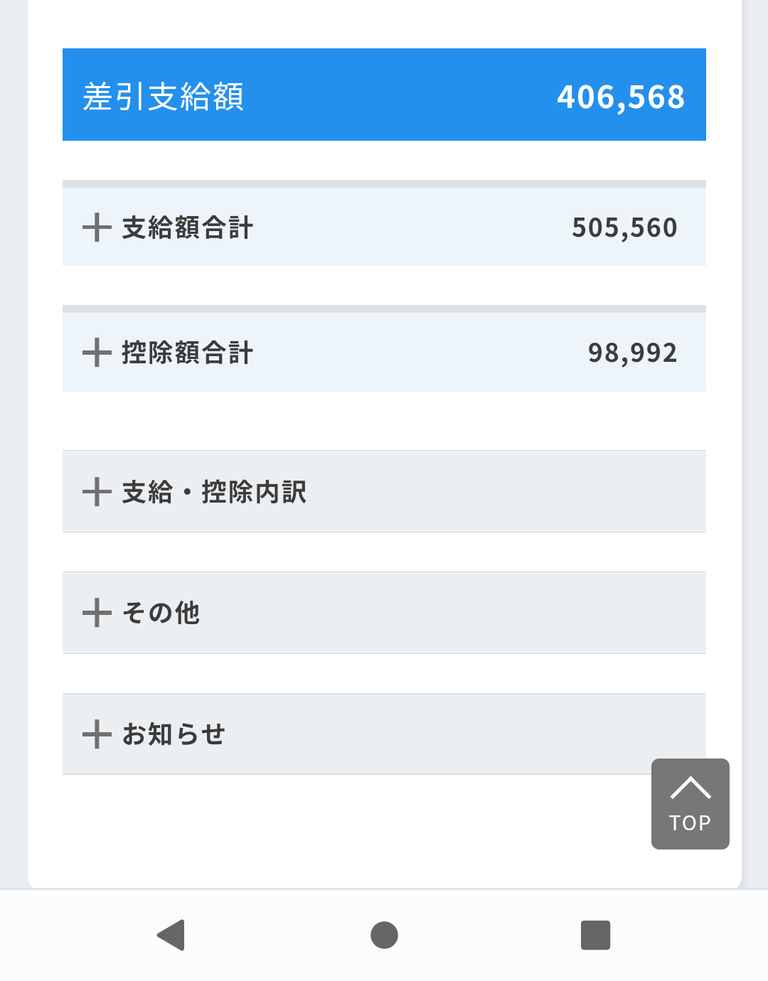
Task: Select the 98,992 total deduction amount
Action: pyautogui.click(x=632, y=353)
